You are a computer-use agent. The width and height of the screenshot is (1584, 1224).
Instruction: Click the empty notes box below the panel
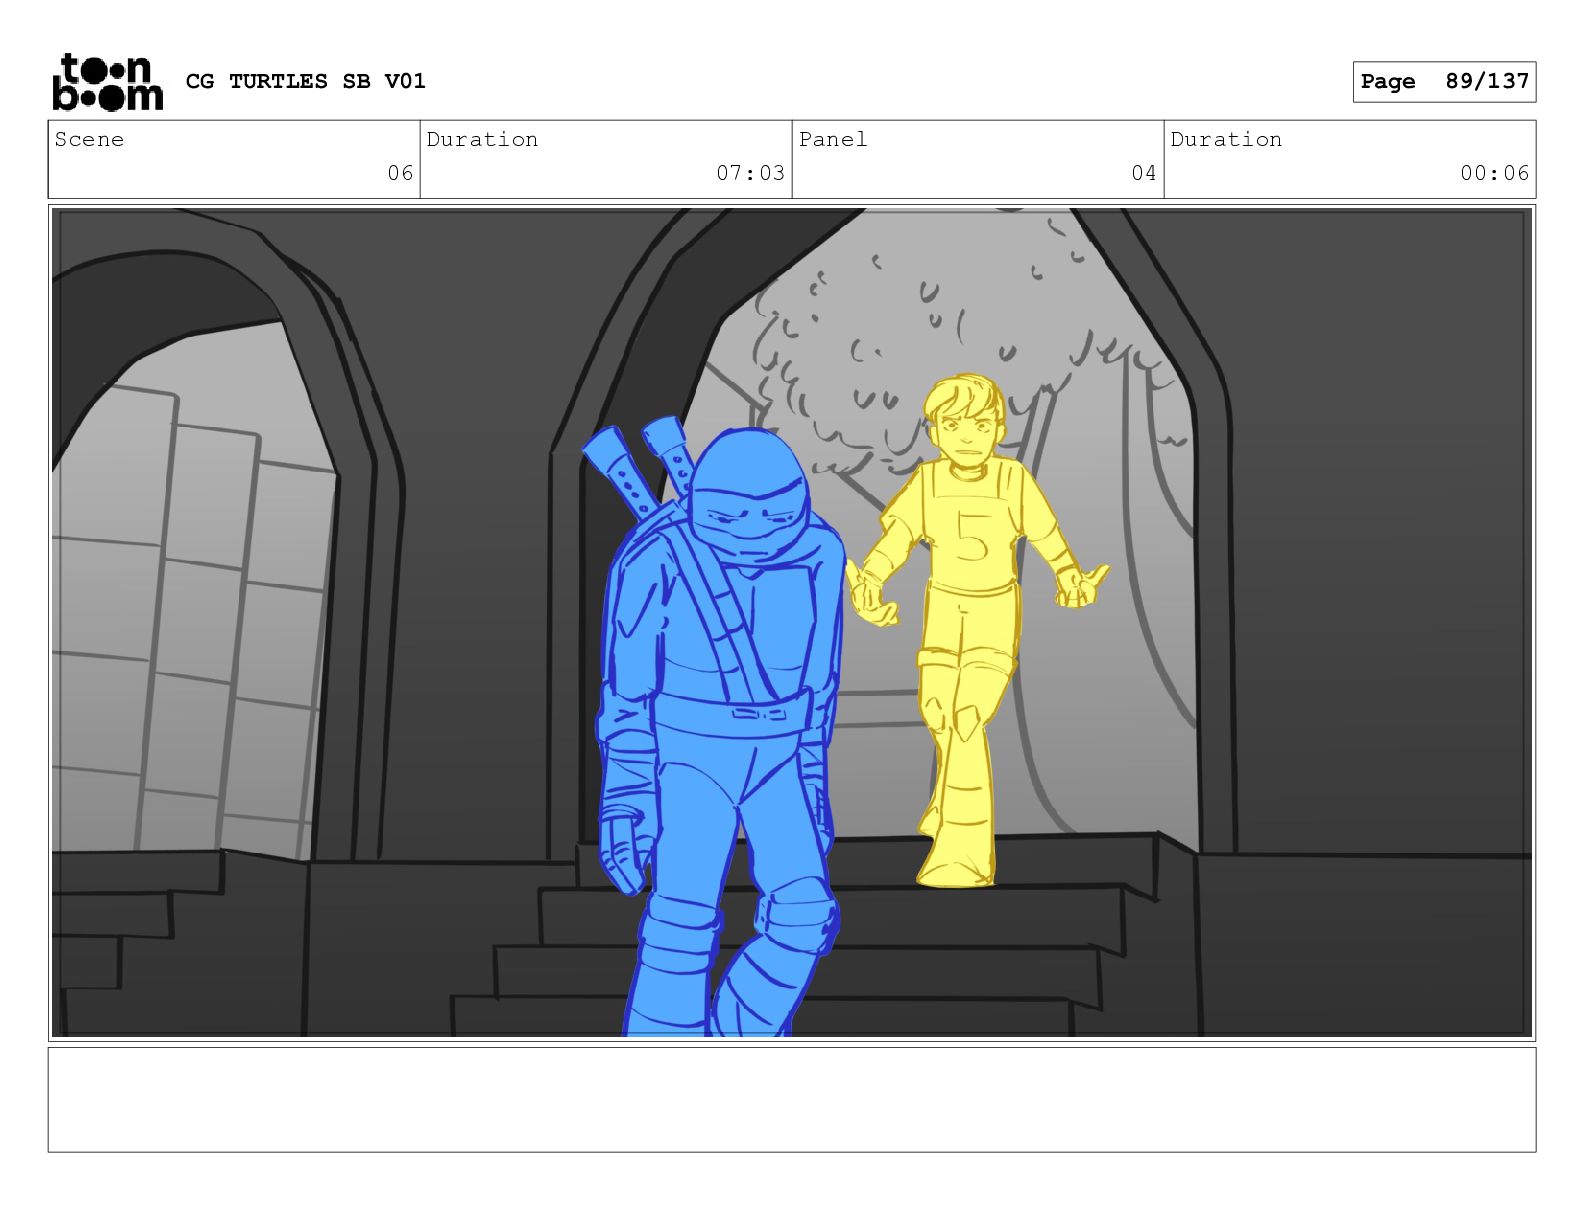[792, 1099]
